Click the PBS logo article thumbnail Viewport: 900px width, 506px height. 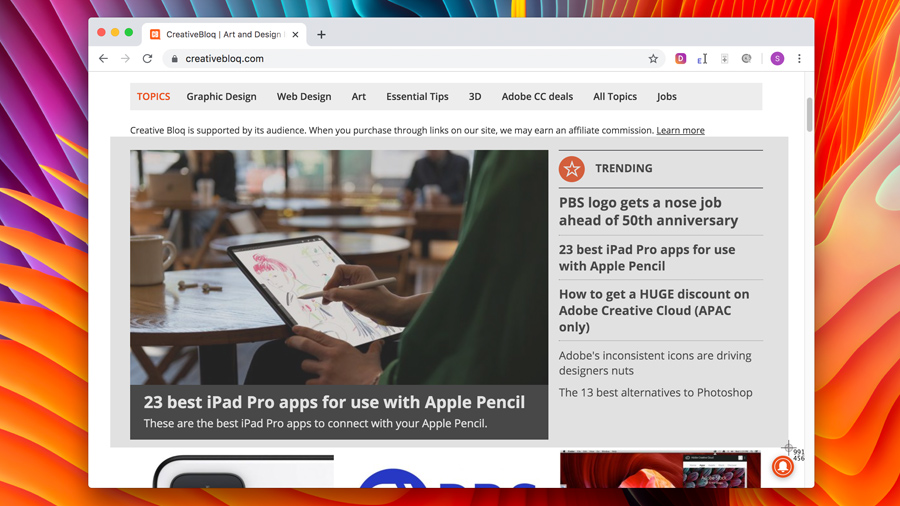(448, 478)
